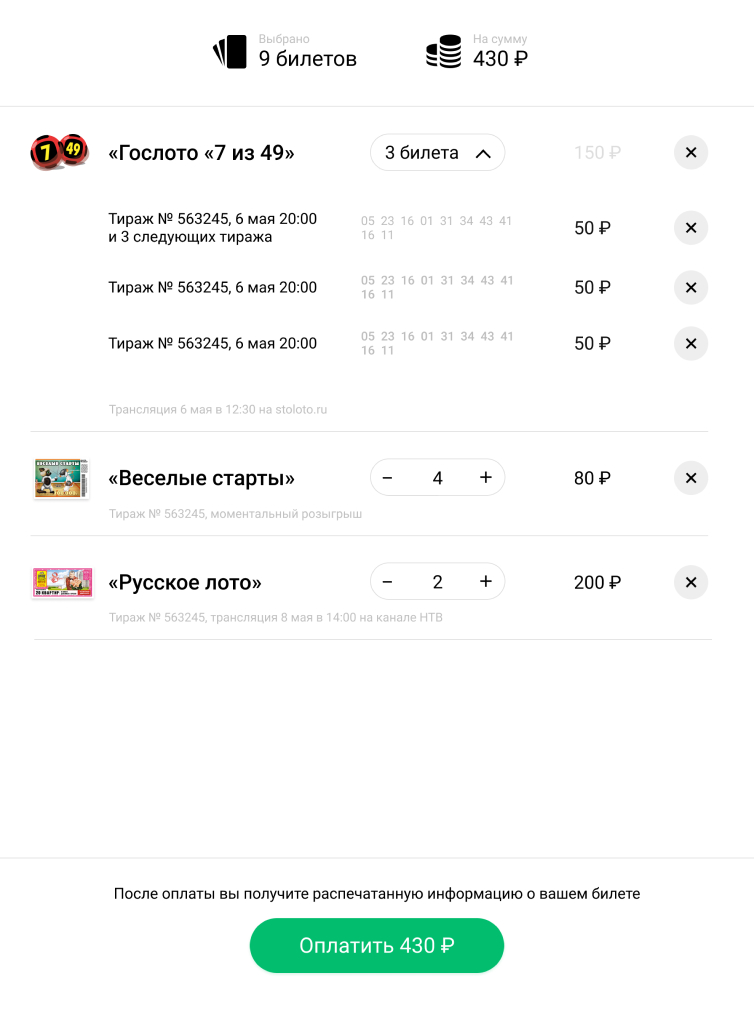
Task: Open the «Веселые старты» ticket thumbnail
Action: pyautogui.click(x=61, y=479)
